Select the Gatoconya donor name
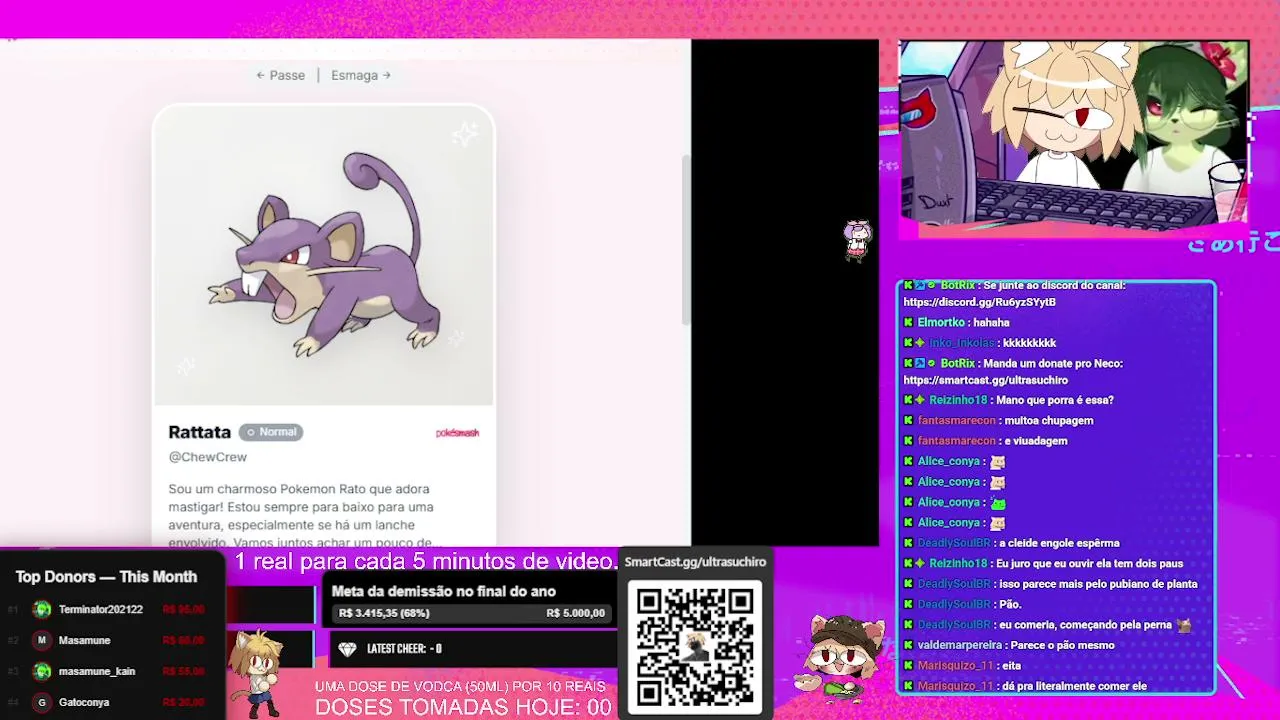The height and width of the screenshot is (720, 1280). [84, 702]
